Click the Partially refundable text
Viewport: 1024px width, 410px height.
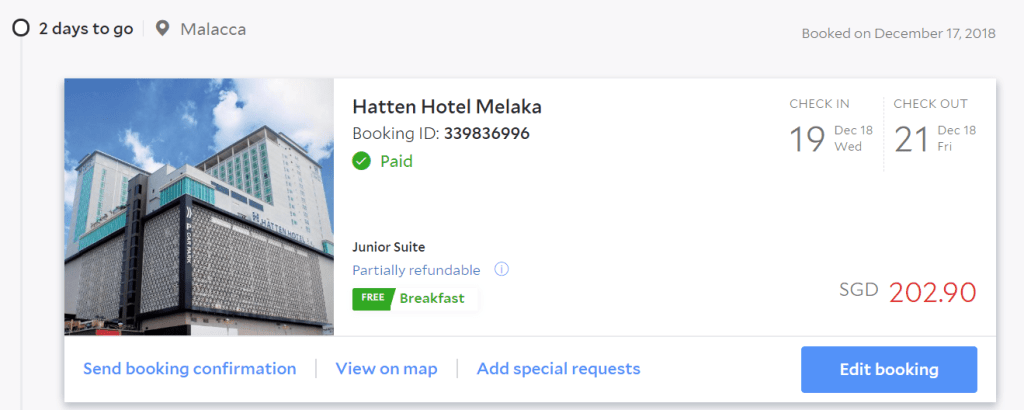click(416, 270)
